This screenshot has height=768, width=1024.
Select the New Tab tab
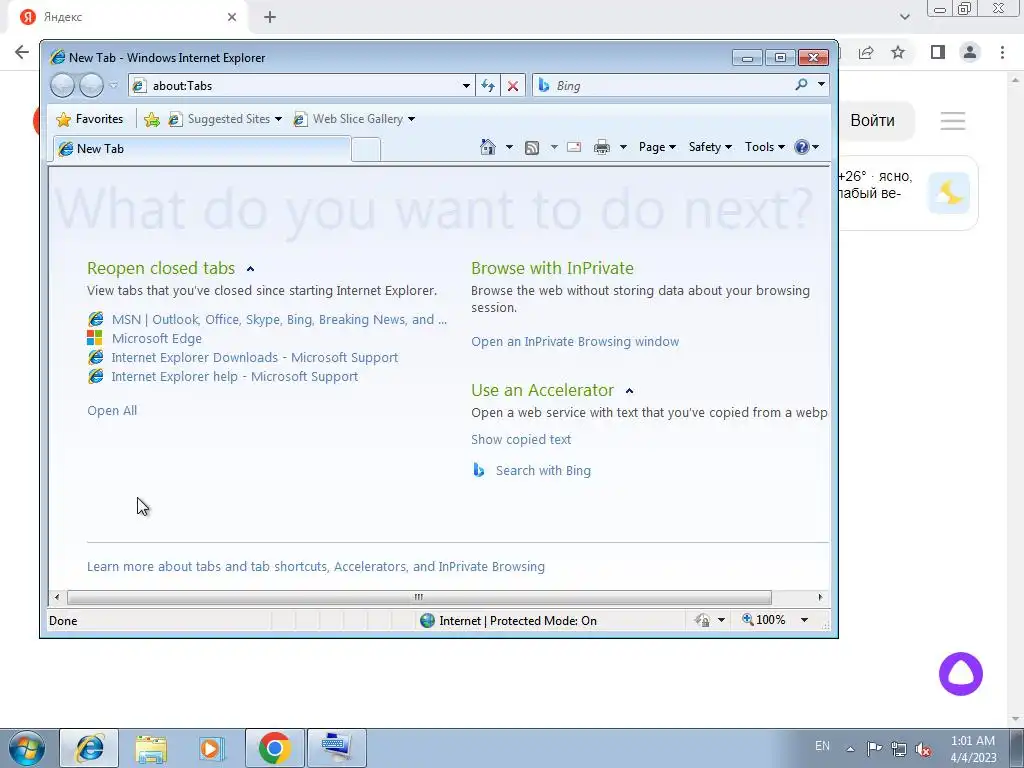click(x=201, y=148)
